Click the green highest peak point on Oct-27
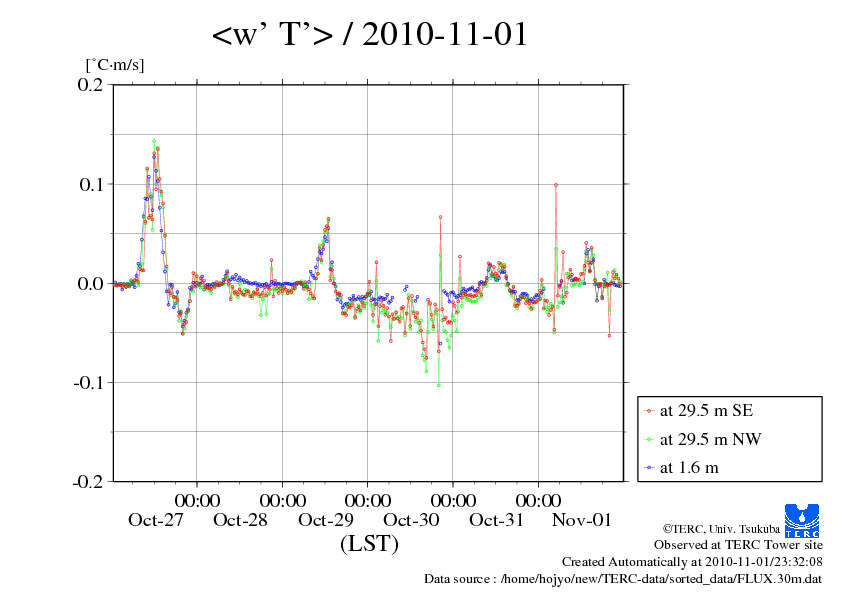Viewport: 842px width, 595px height. coord(154,141)
